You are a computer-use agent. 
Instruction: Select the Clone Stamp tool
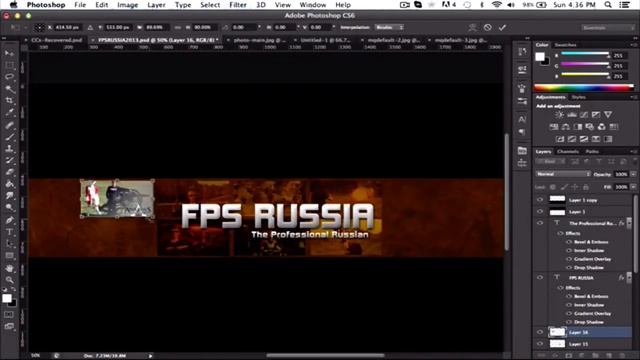coord(9,149)
